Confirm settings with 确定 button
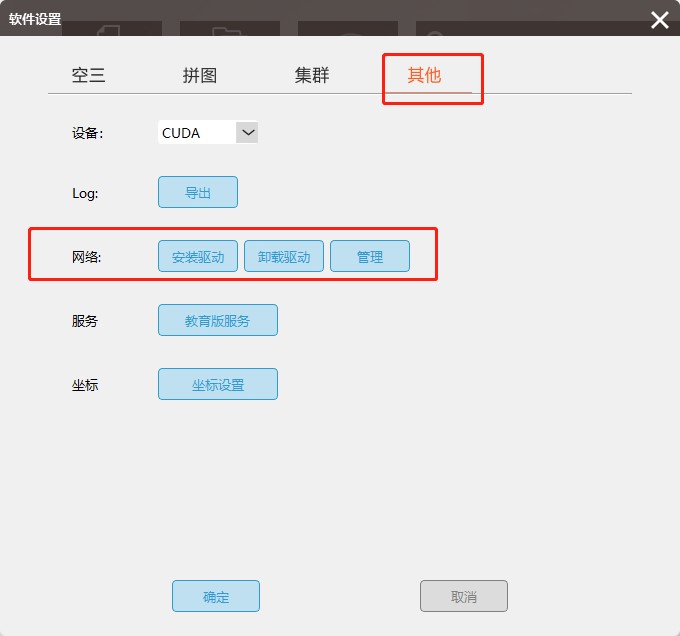This screenshot has width=680, height=636. tap(216, 596)
